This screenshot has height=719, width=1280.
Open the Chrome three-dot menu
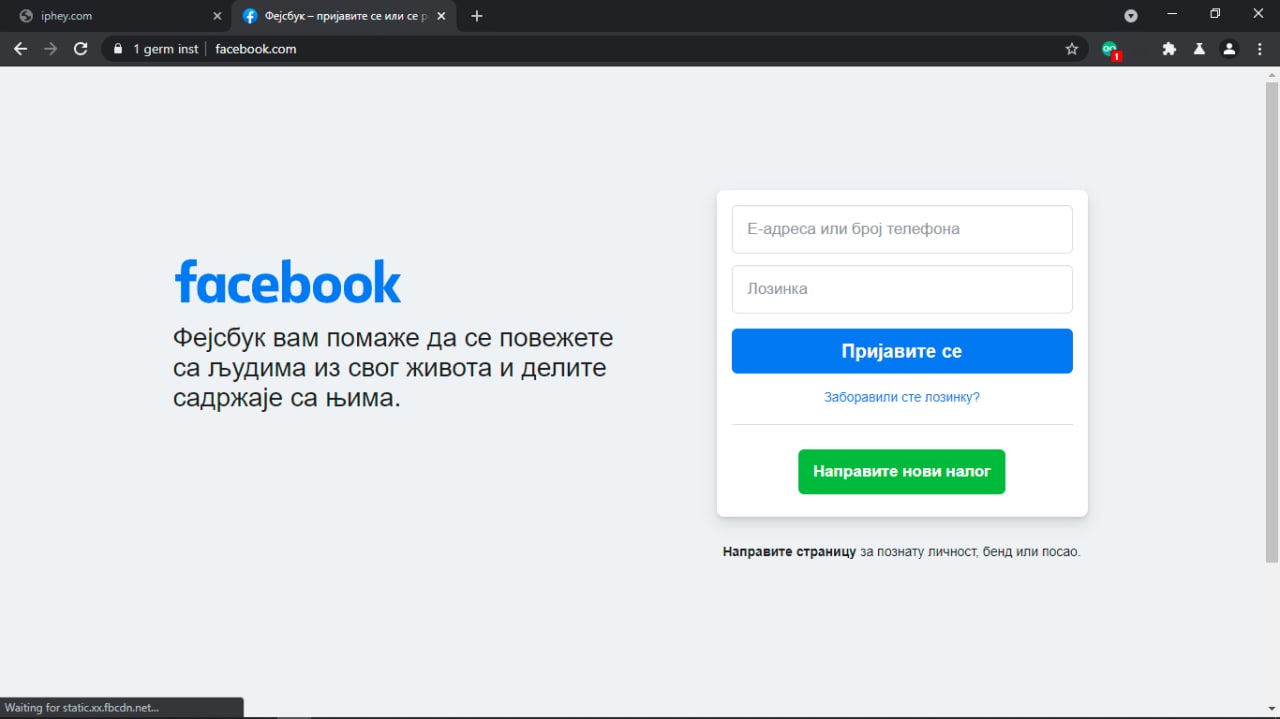(x=1260, y=49)
